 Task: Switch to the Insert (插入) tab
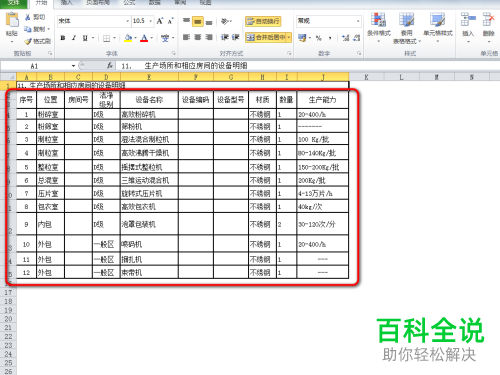pos(67,3)
